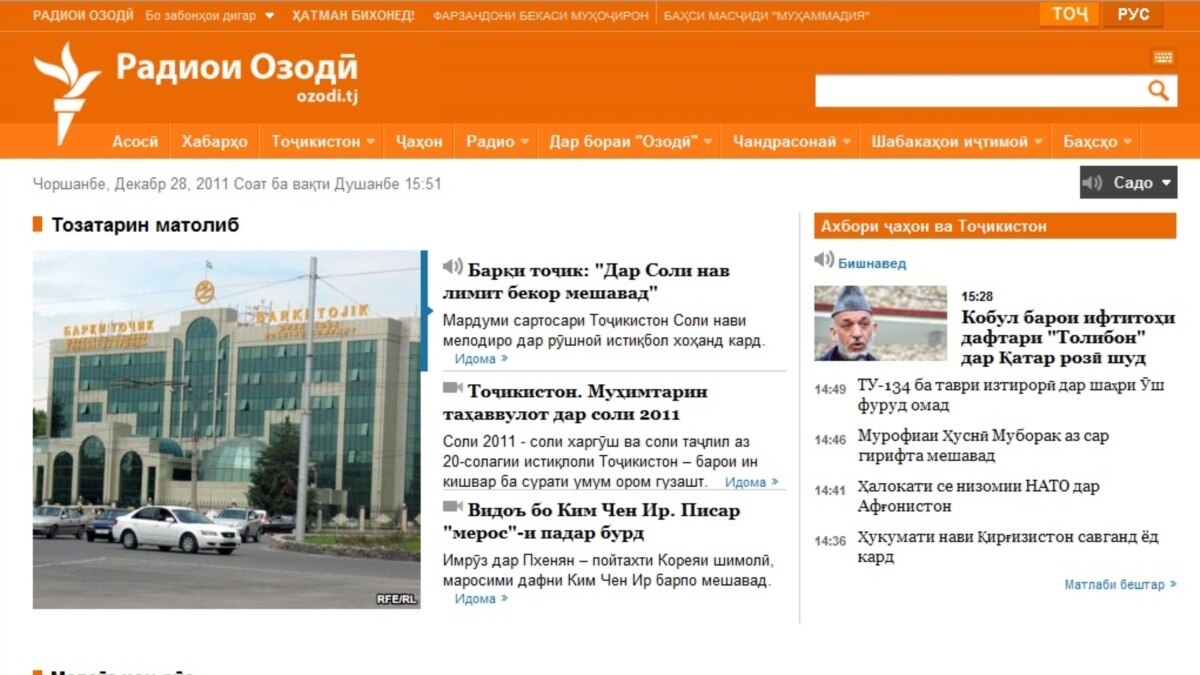Go to the Асосӣ home tab

[x=135, y=142]
